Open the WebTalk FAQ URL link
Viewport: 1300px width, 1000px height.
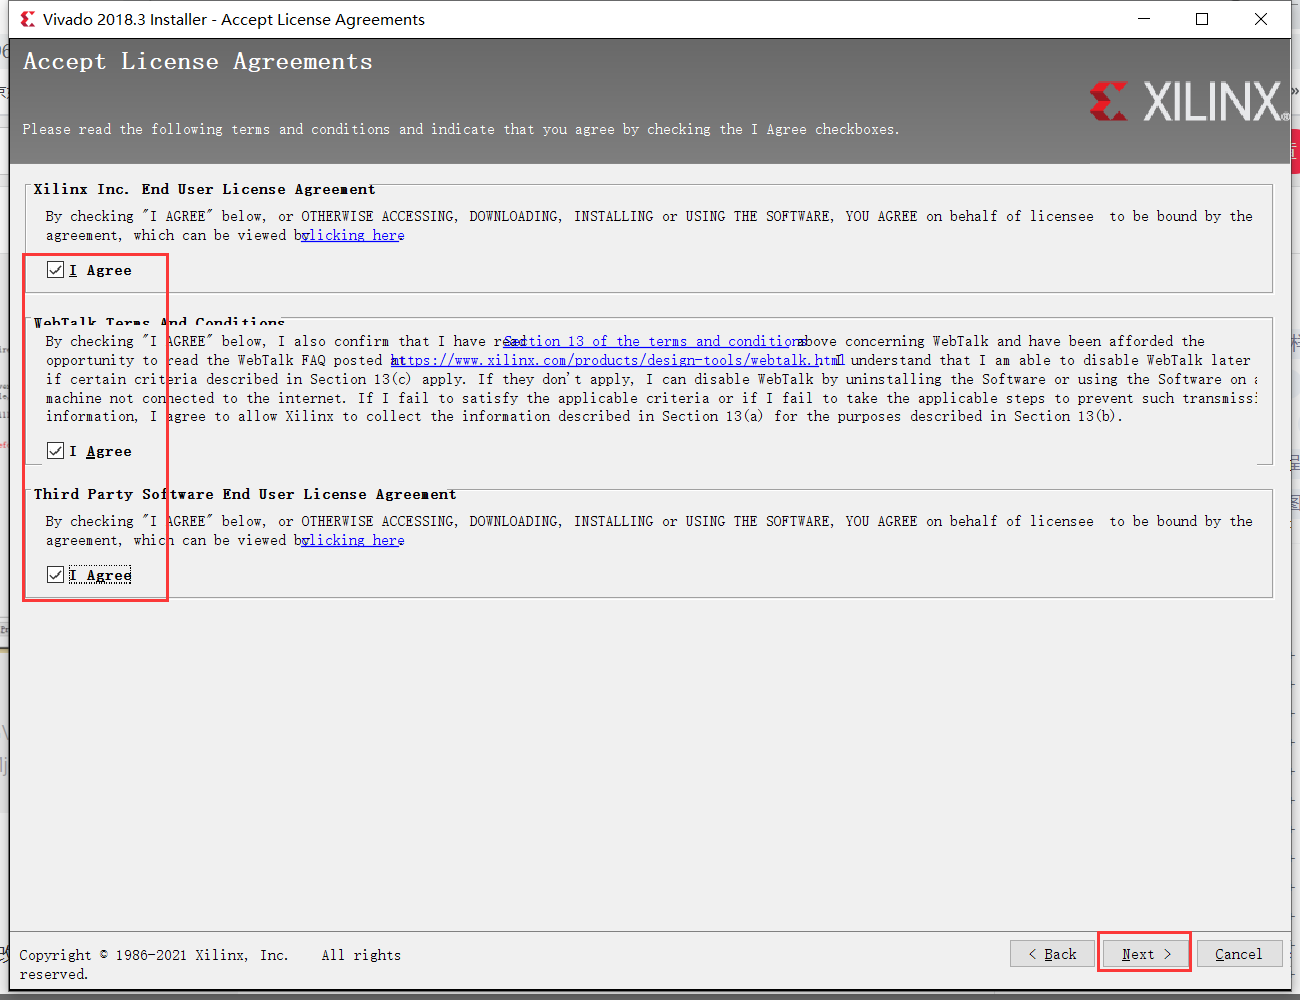[x=618, y=360]
